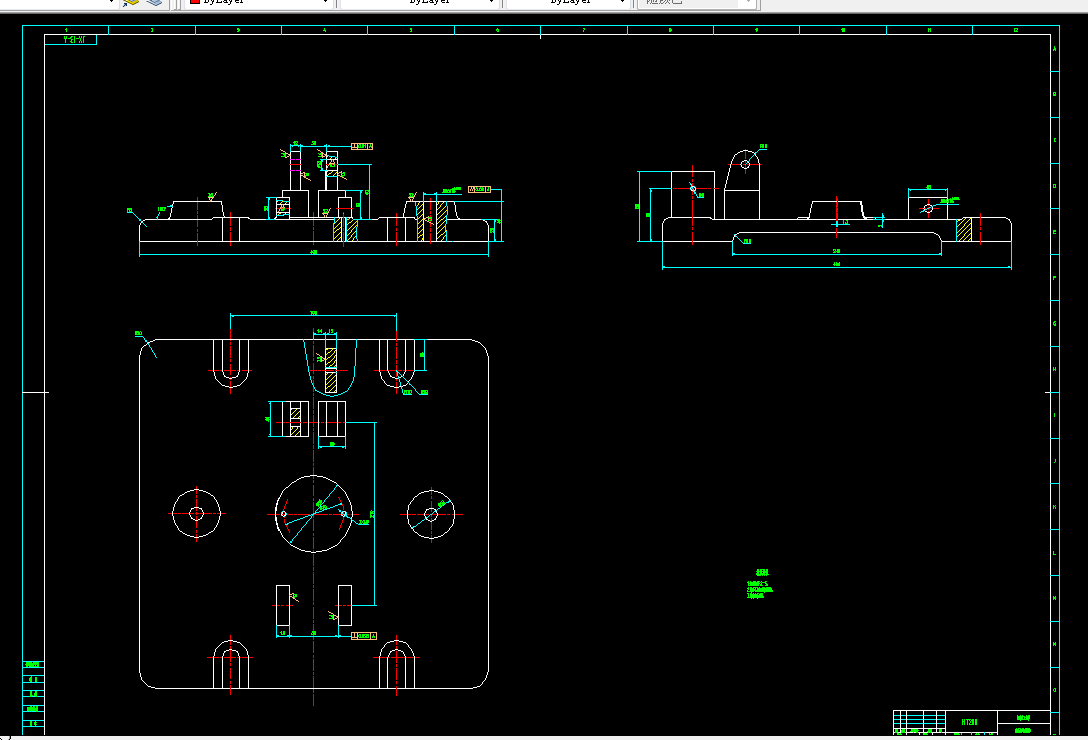Select the overall width dimension under front view
The height and width of the screenshot is (740, 1088).
click(x=314, y=253)
